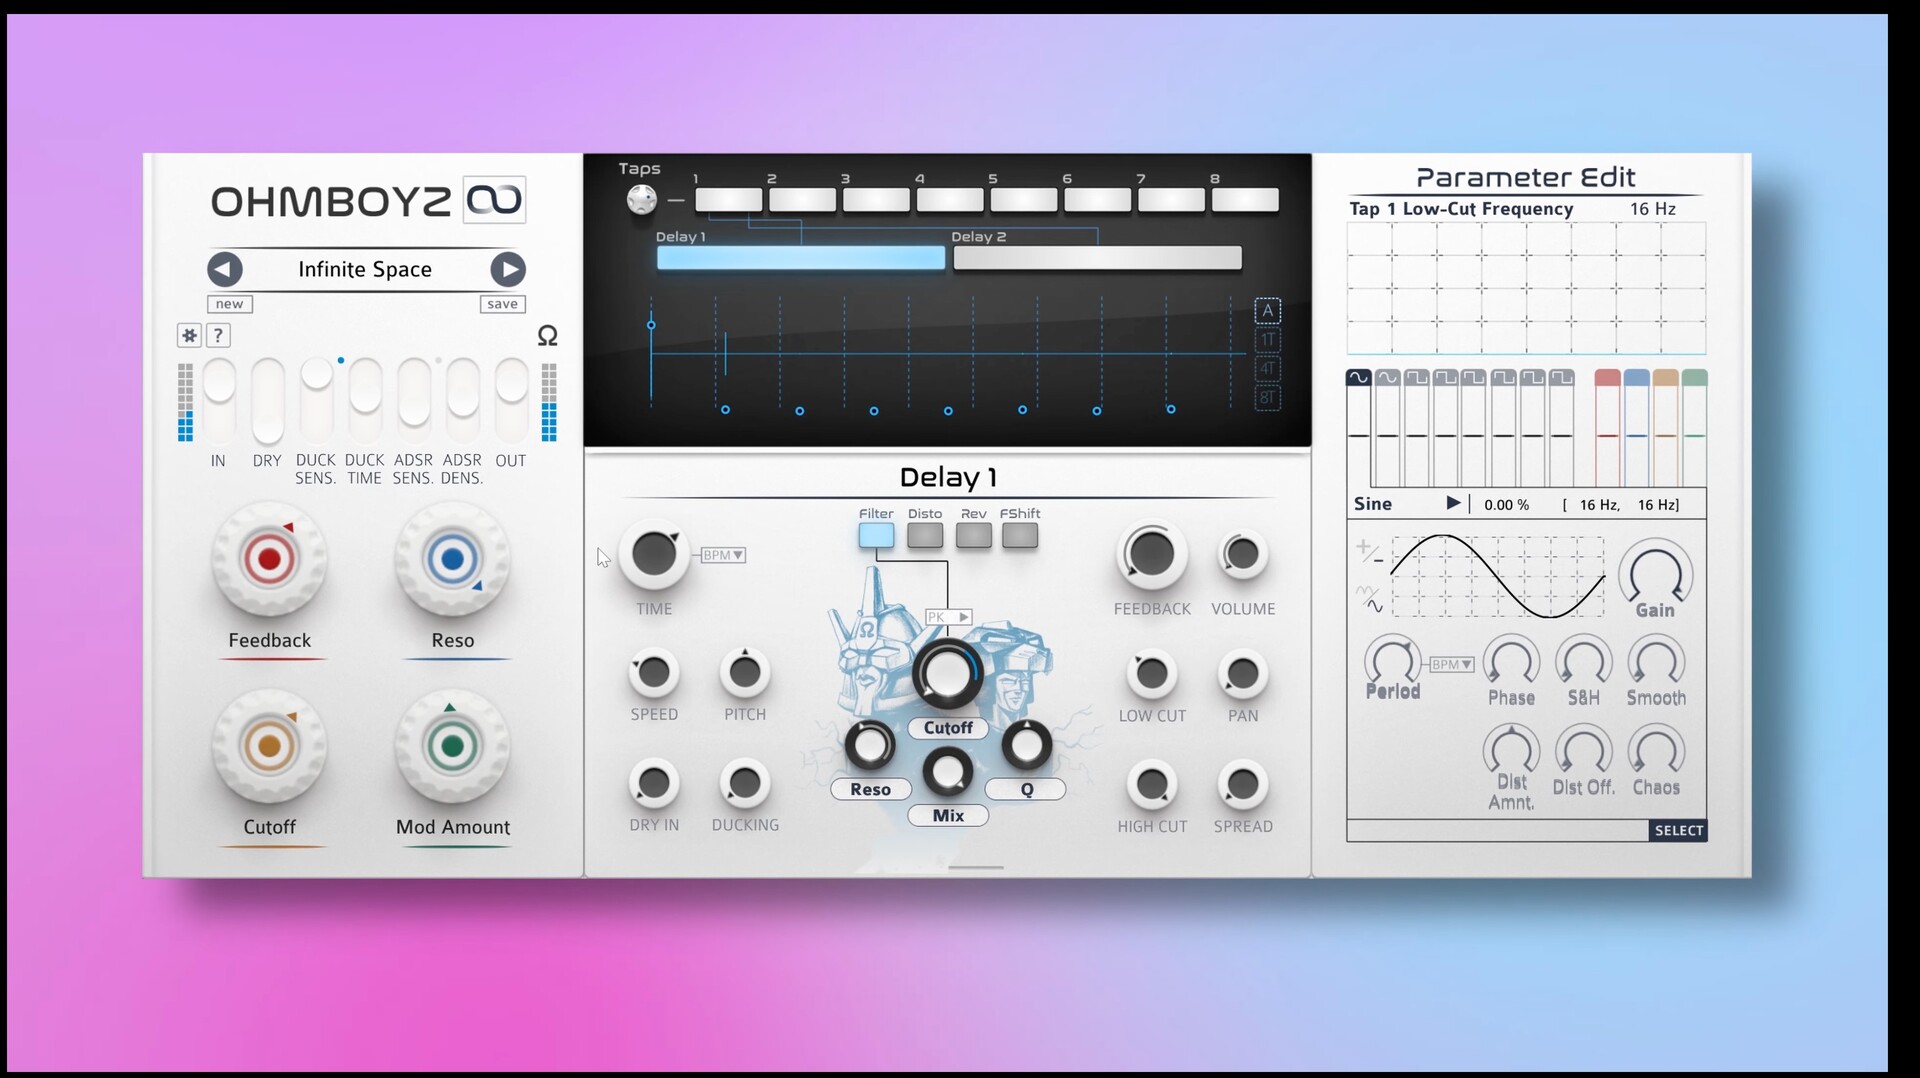Open the Sine waveform selector arrow
This screenshot has height=1078, width=1920.
point(1453,503)
